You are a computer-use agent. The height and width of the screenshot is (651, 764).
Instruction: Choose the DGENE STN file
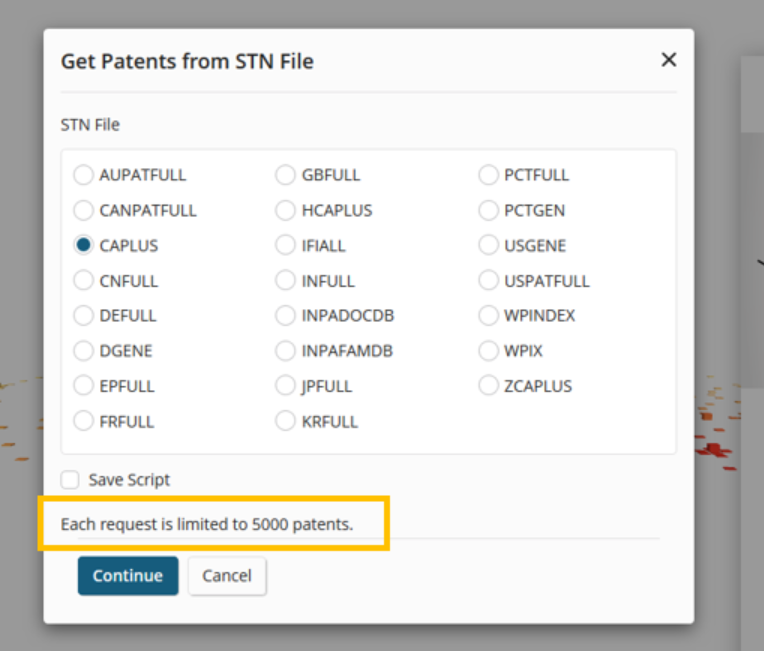(83, 351)
